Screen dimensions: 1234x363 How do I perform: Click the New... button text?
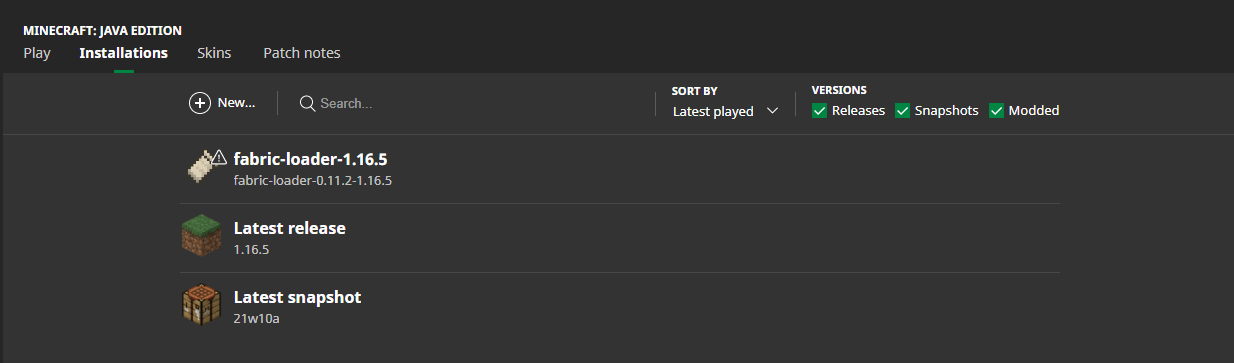[x=236, y=103]
